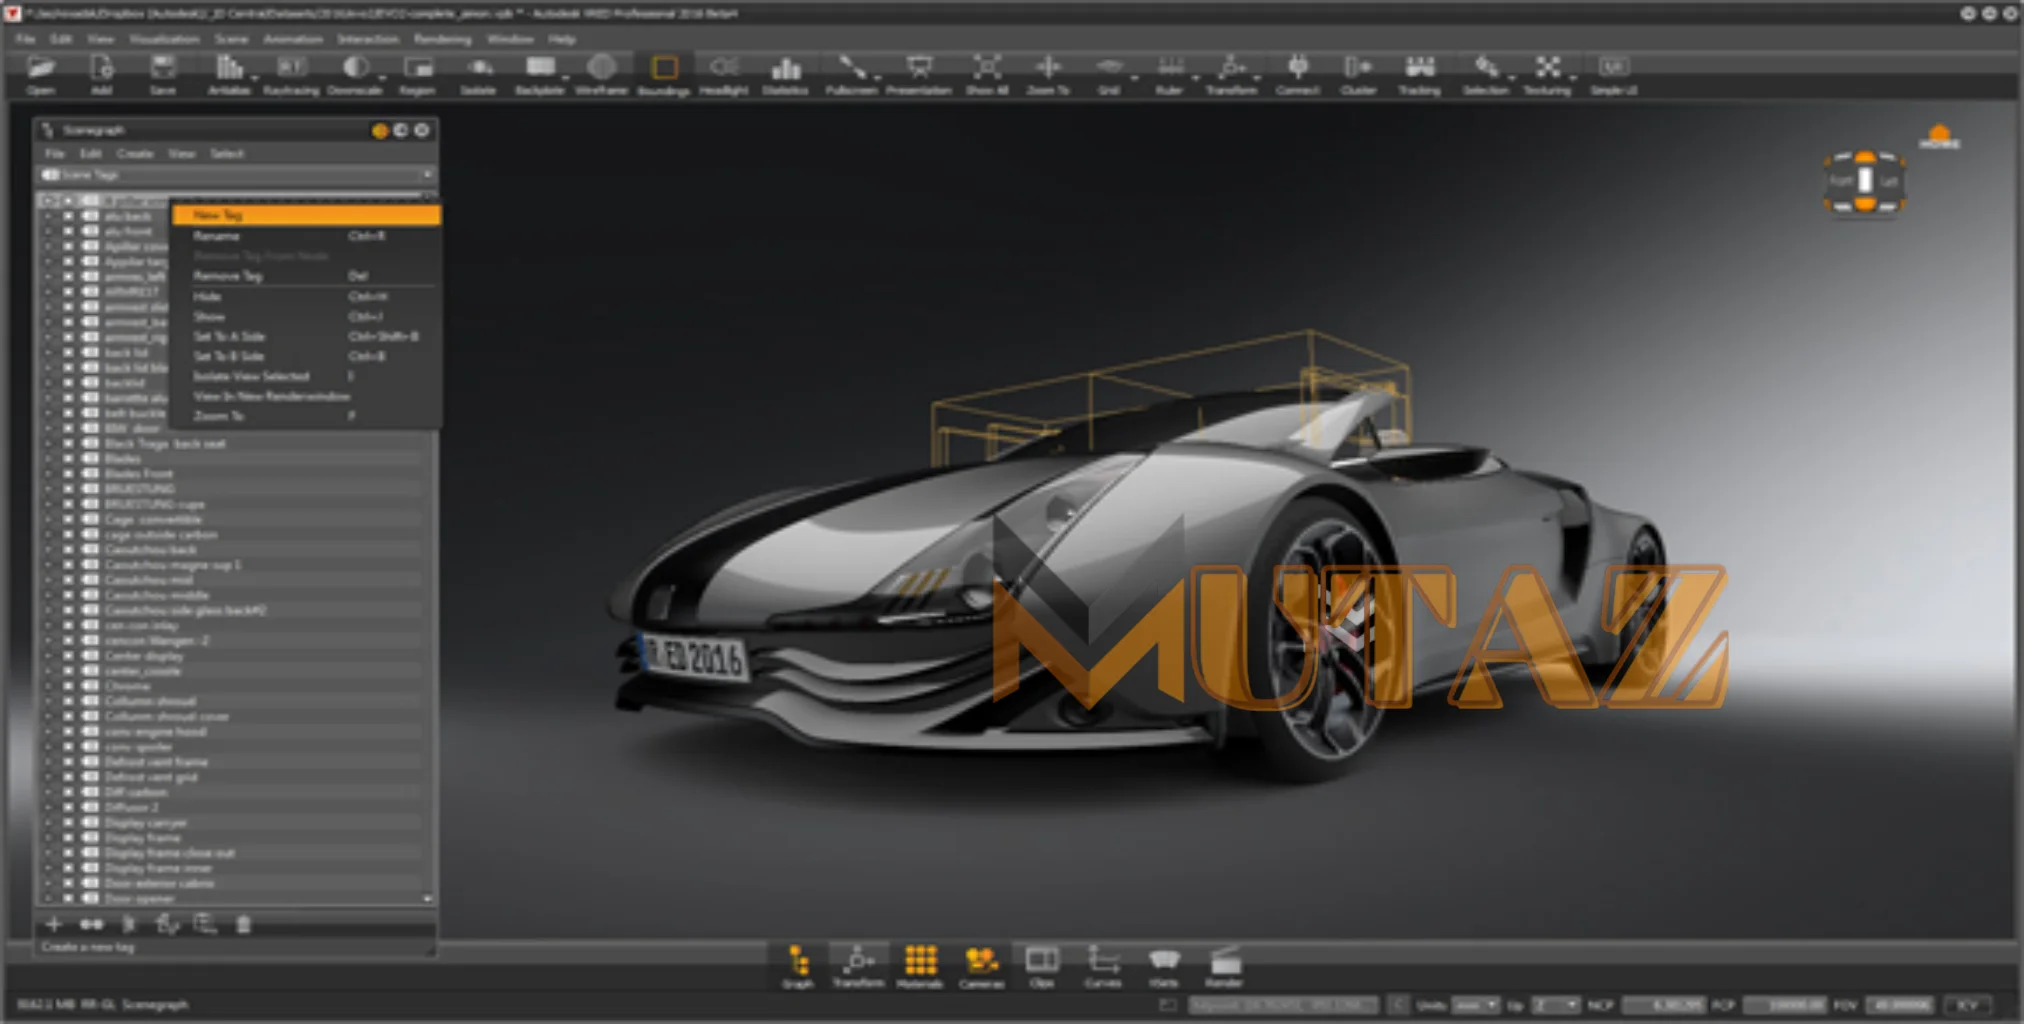Screen dimensions: 2024x1024
Task: Click the Open file toolbar icon
Action: pyautogui.click(x=40, y=68)
